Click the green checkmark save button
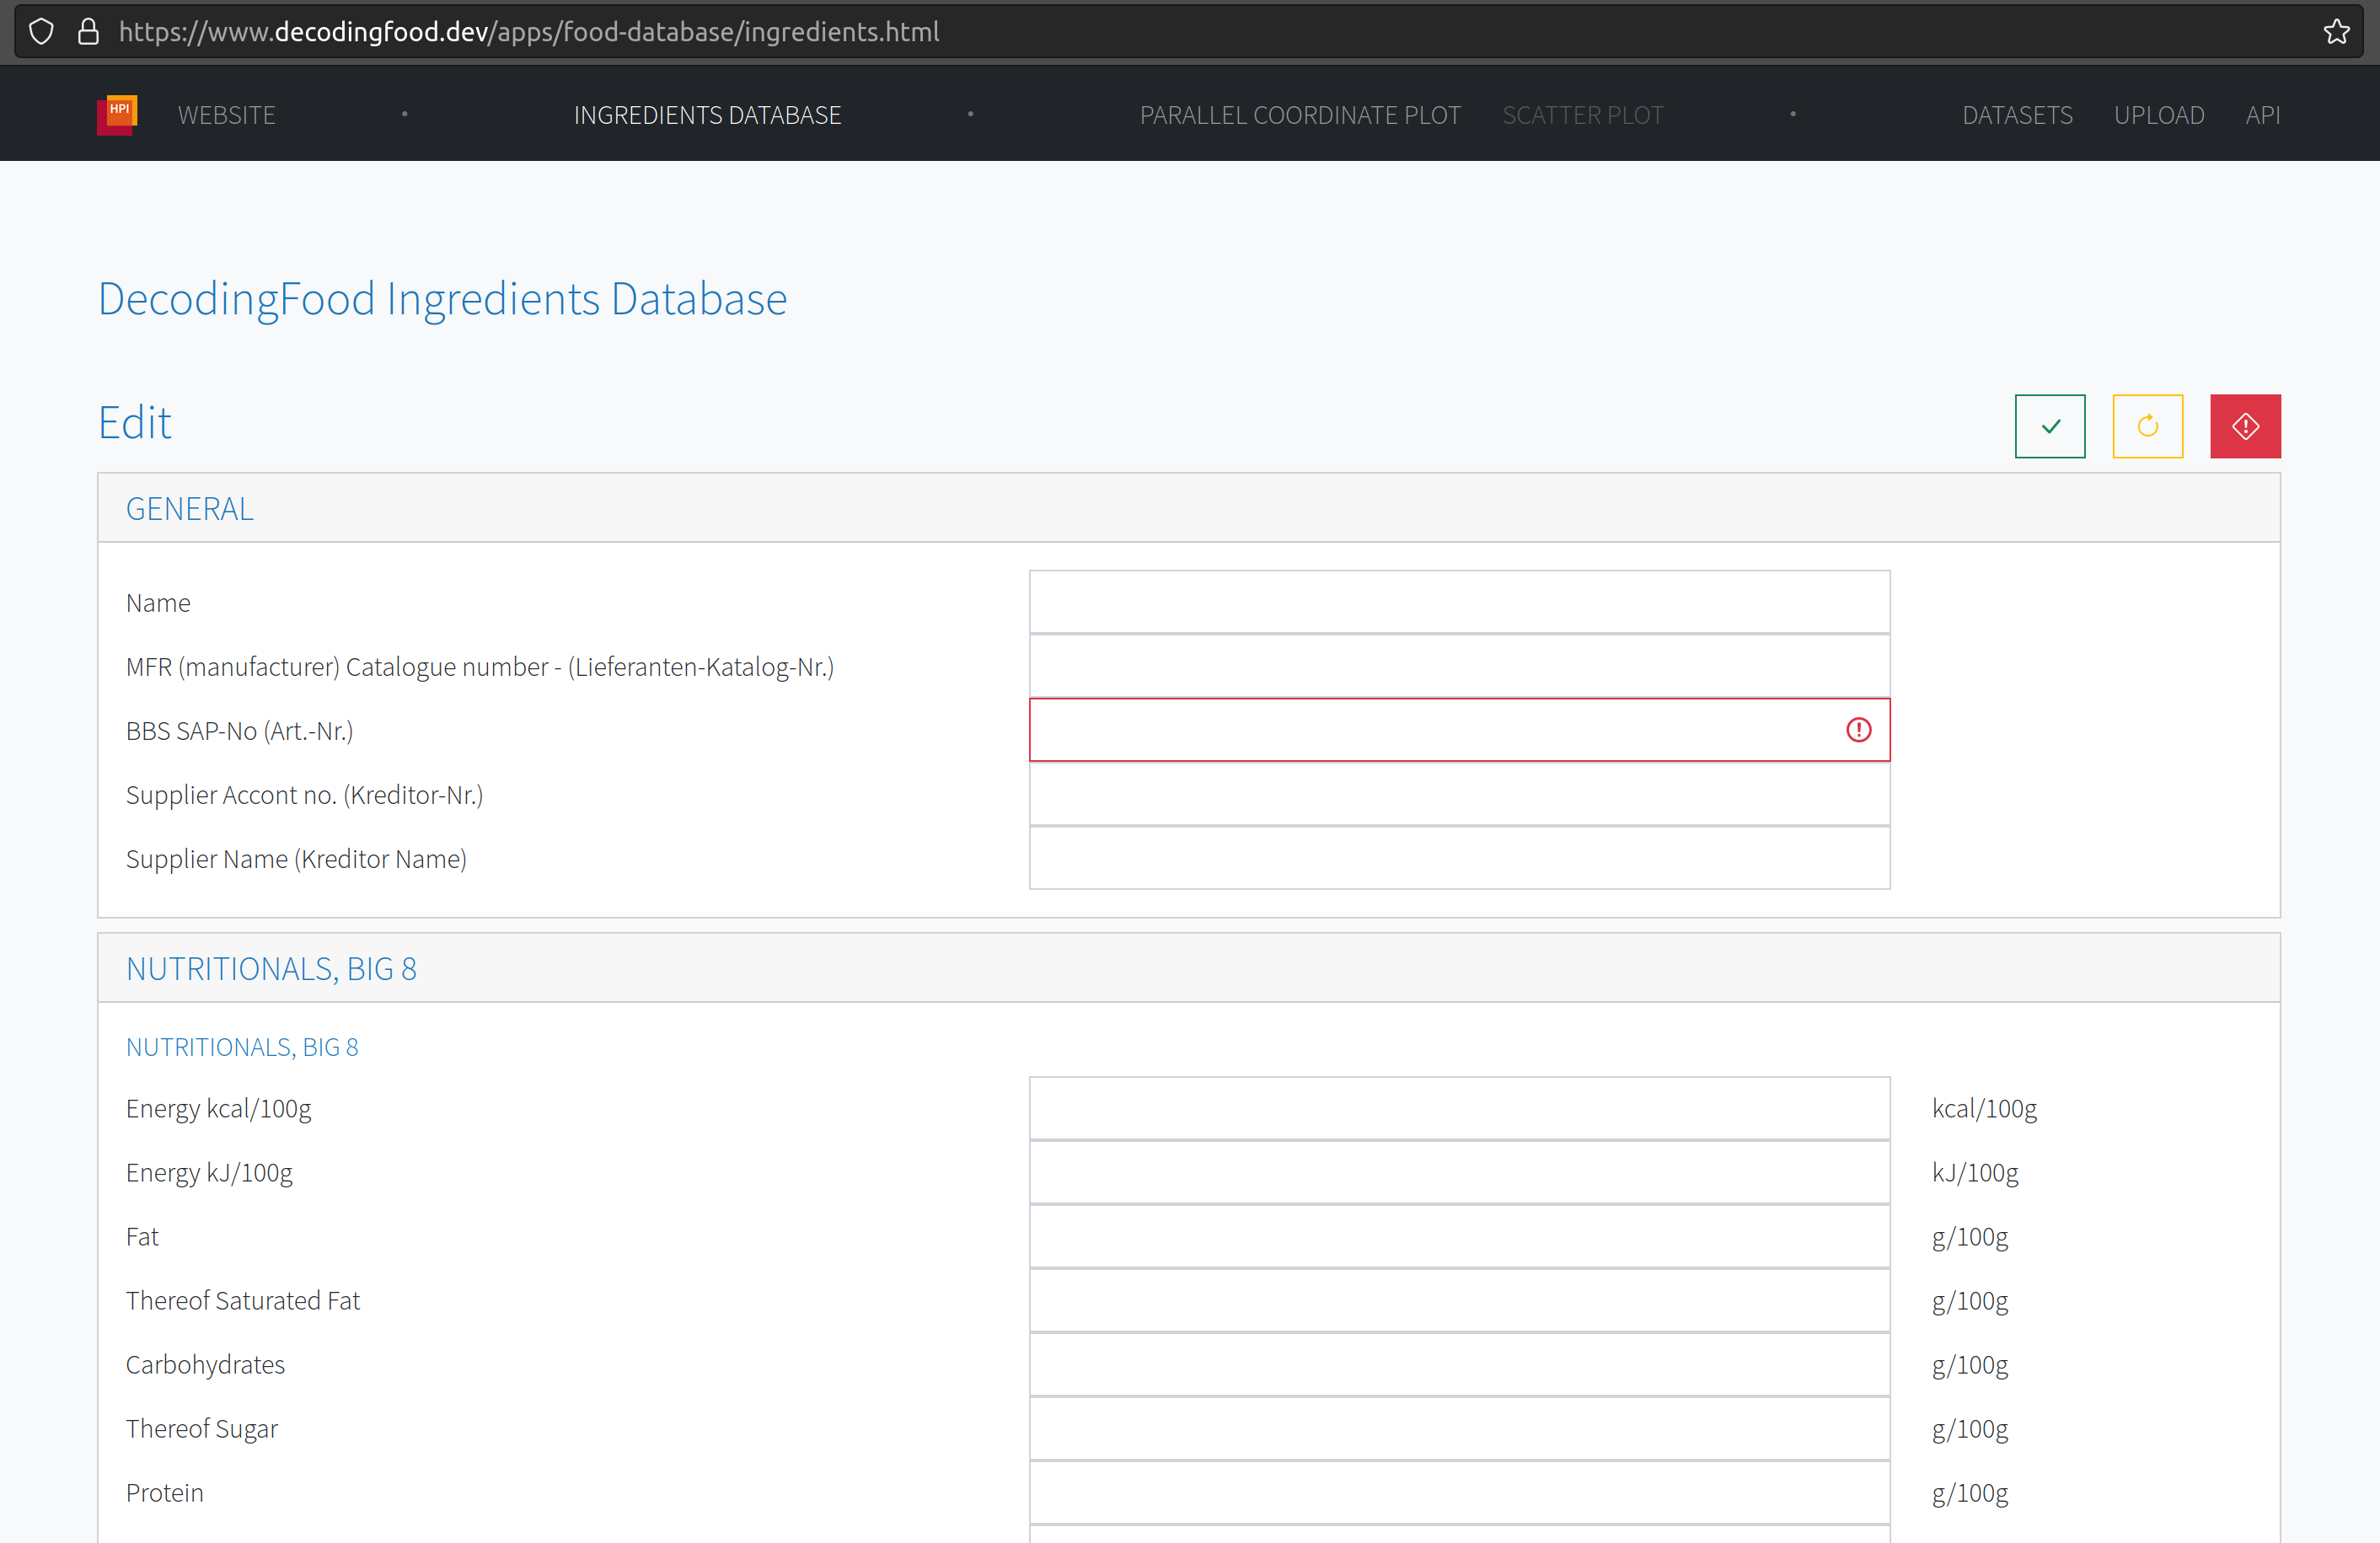The height and width of the screenshot is (1543, 2380). coord(2049,426)
